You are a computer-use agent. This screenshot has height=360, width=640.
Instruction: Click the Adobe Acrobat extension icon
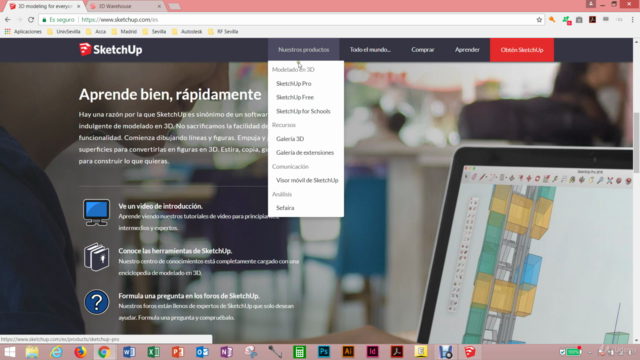pos(592,20)
